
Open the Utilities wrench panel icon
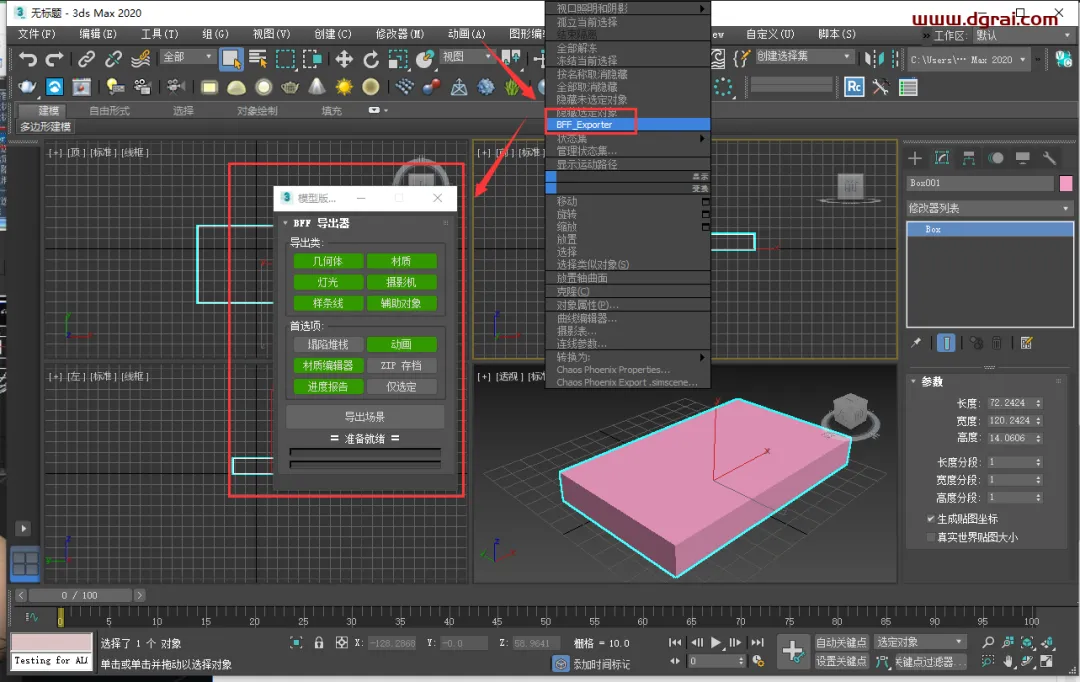[x=1049, y=158]
